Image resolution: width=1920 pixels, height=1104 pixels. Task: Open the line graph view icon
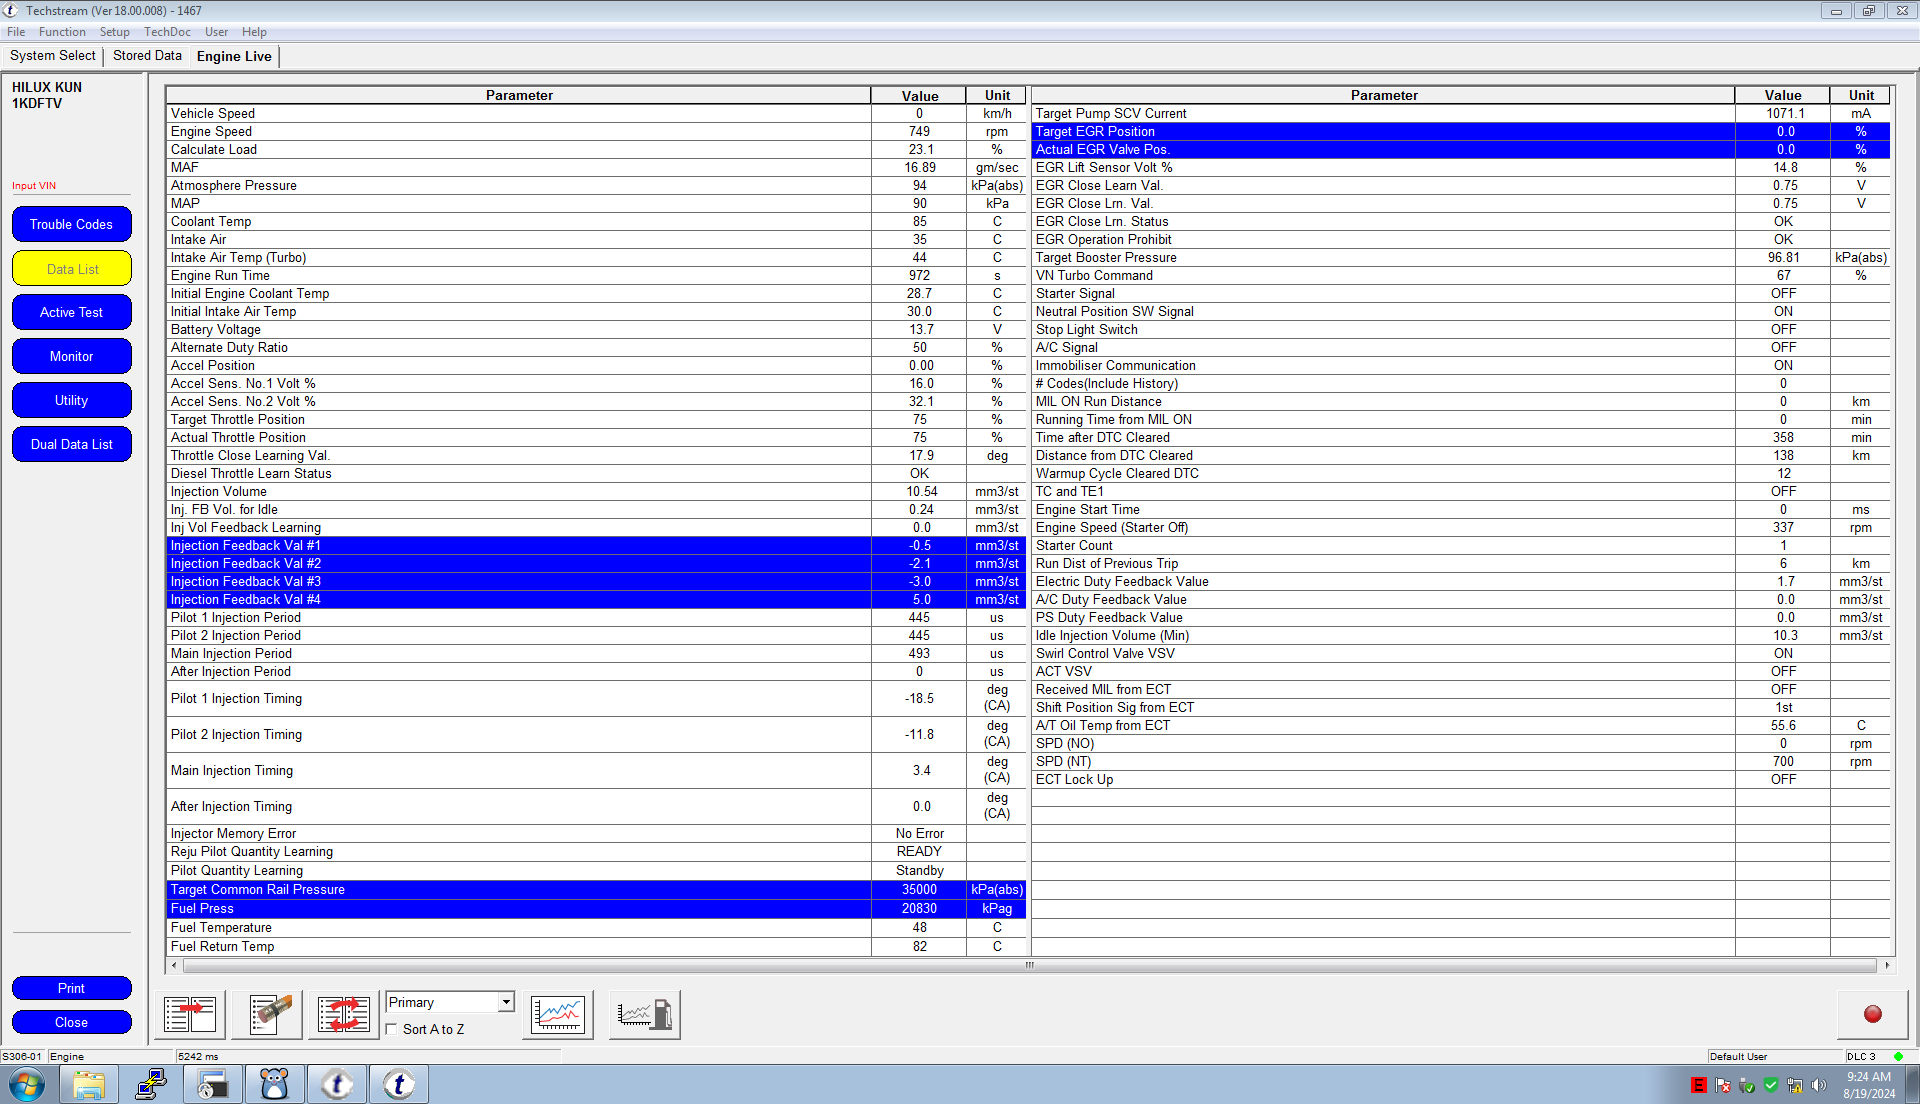pyautogui.click(x=558, y=1015)
